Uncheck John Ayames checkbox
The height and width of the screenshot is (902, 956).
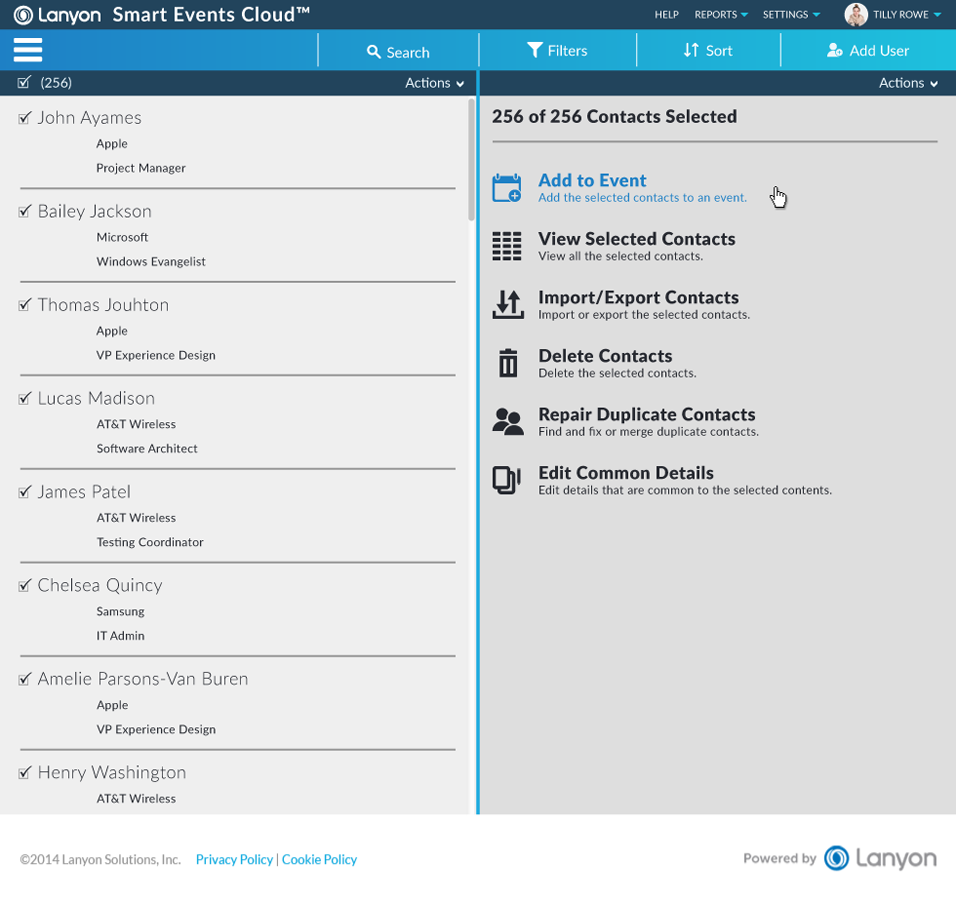(x=24, y=118)
